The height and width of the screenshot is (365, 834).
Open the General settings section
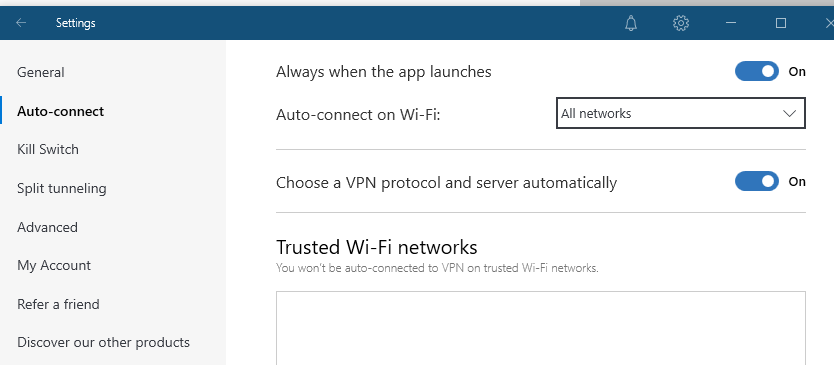[40, 72]
